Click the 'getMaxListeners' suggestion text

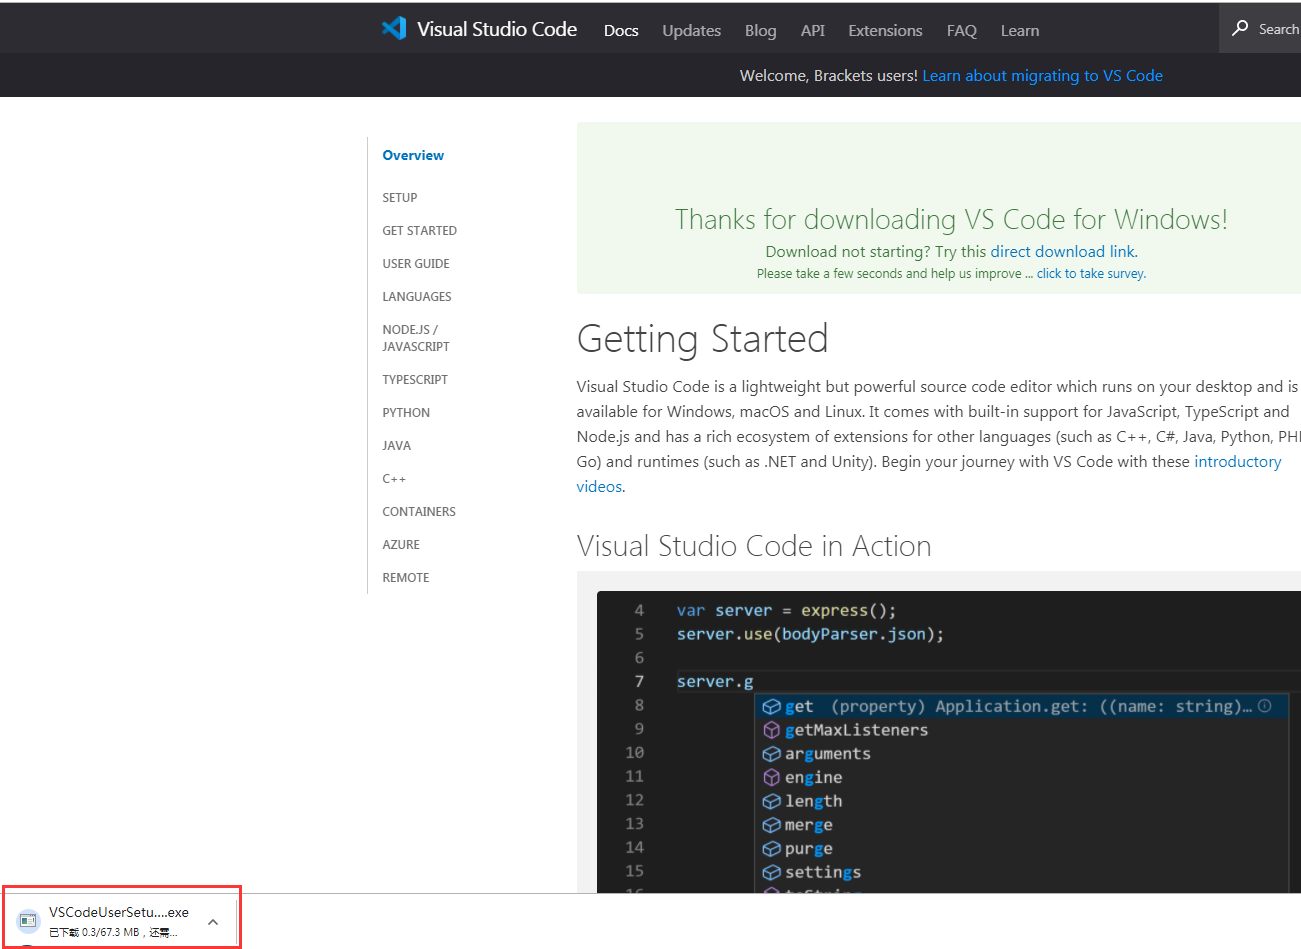click(x=856, y=730)
